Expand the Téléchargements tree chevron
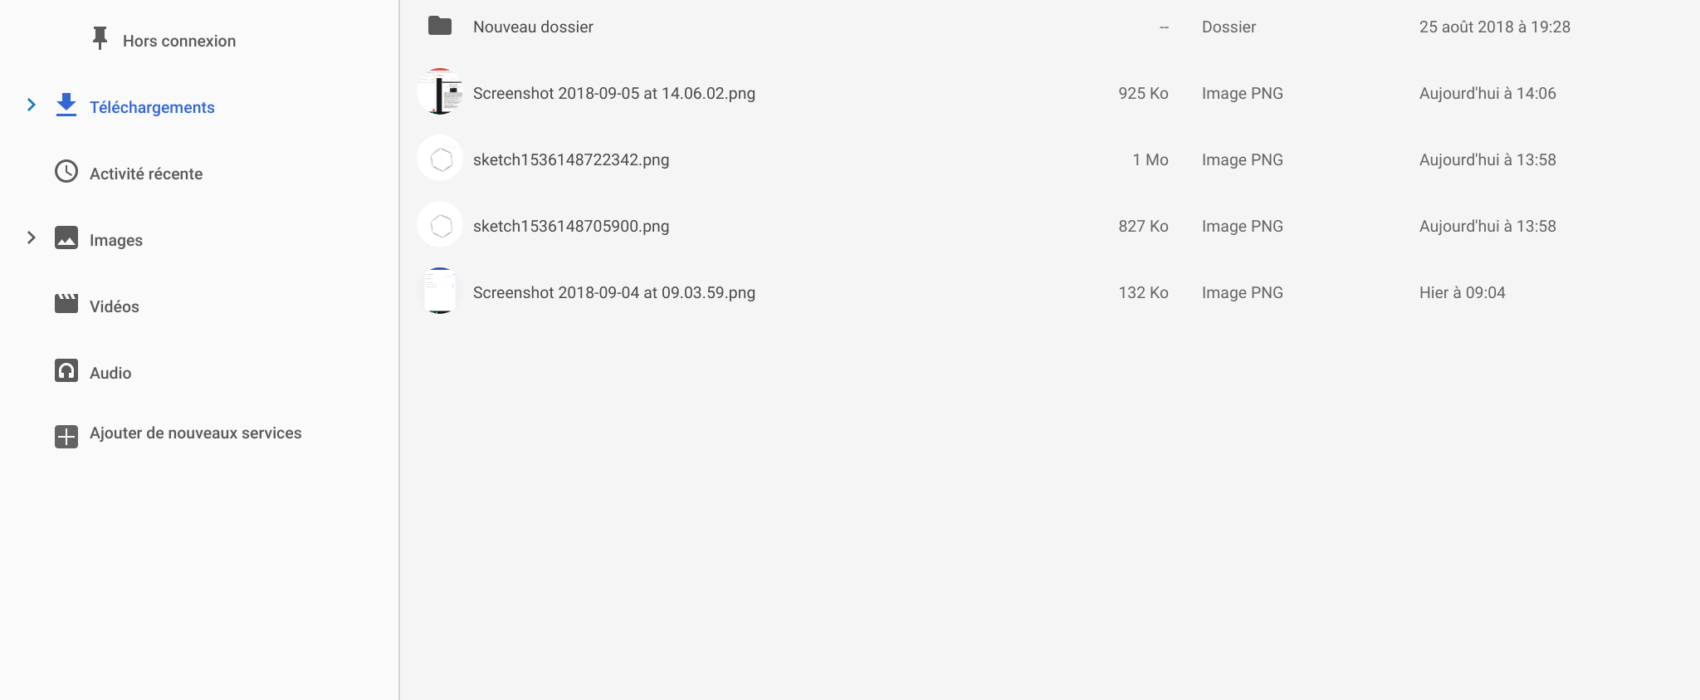 31,105
